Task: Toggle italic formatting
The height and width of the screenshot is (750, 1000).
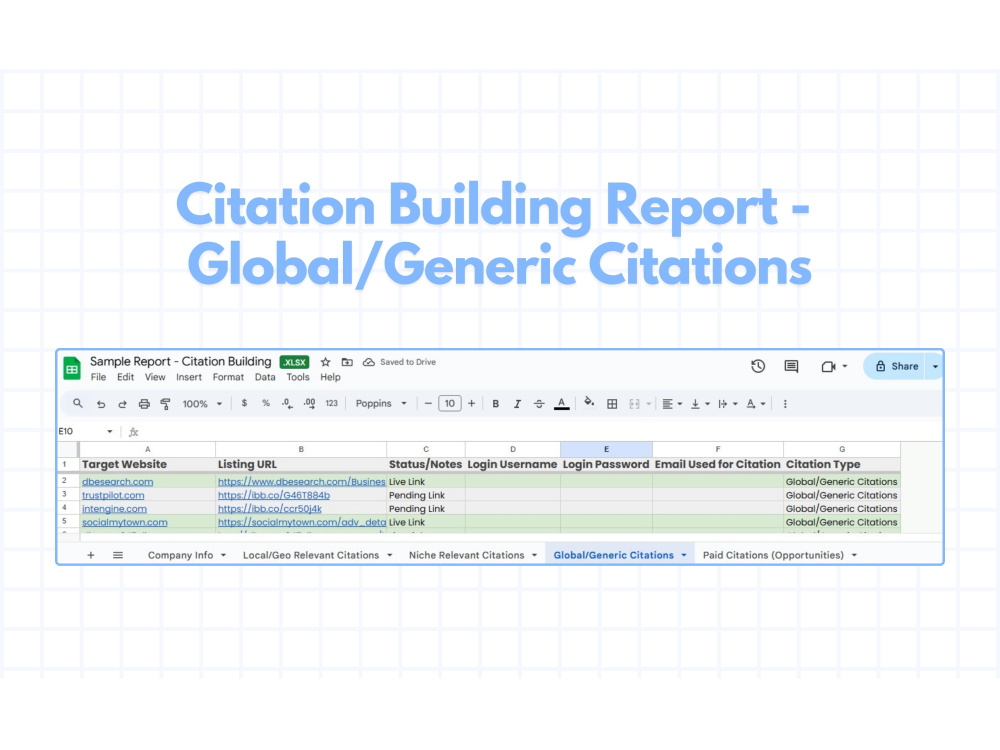Action: coord(517,404)
